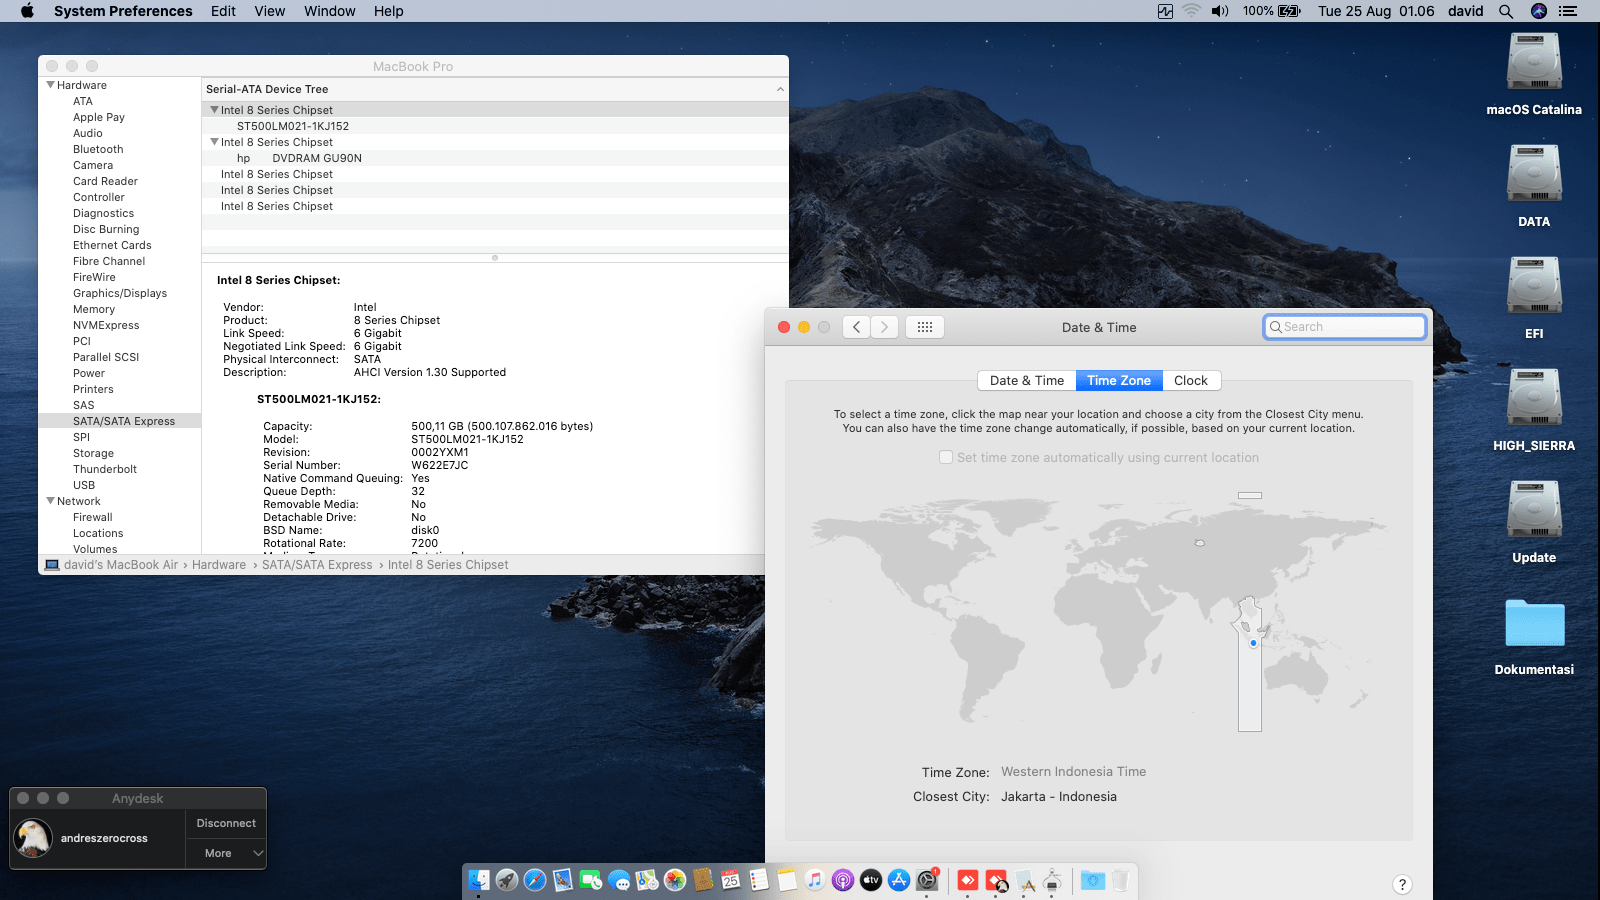Open Podcasts from the Dock
Viewport: 1600px width, 900px height.
pyautogui.click(x=843, y=880)
